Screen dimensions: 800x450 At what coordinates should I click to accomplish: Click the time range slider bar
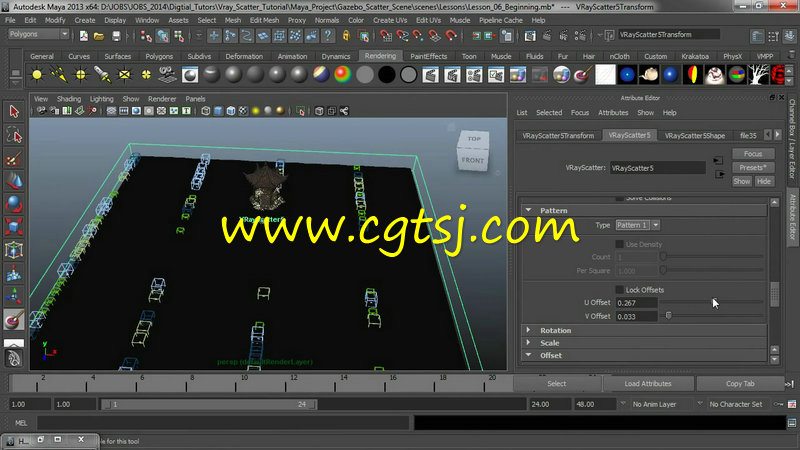click(x=209, y=404)
